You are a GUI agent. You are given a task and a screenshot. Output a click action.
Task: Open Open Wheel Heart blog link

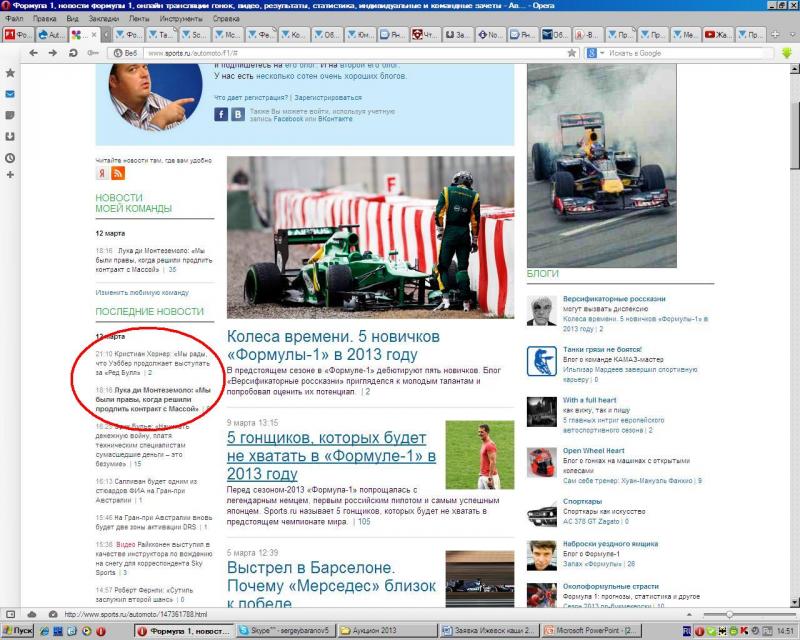593,451
